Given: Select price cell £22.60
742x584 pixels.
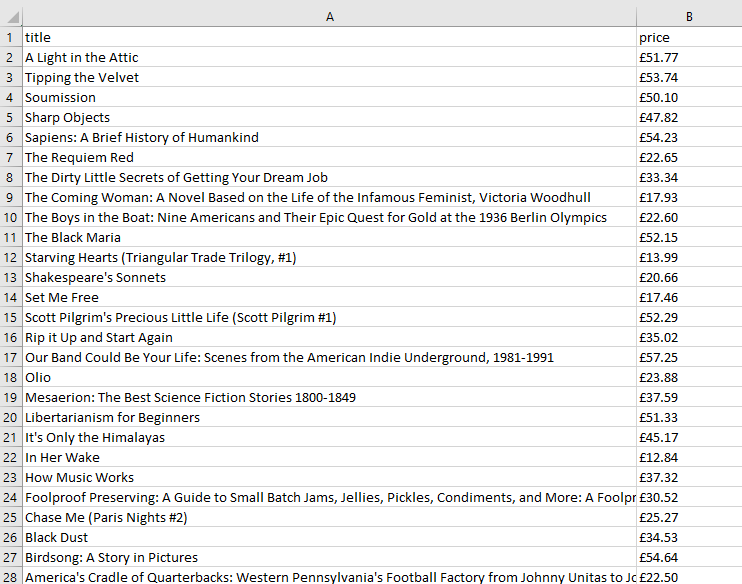Looking at the screenshot, I should (x=689, y=217).
